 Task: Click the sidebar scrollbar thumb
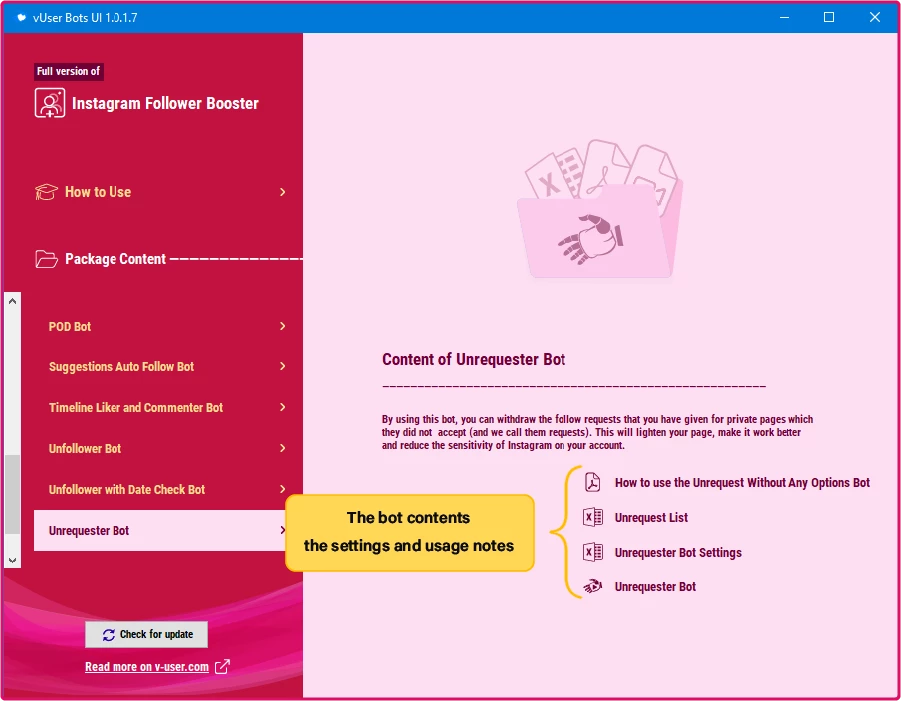13,494
